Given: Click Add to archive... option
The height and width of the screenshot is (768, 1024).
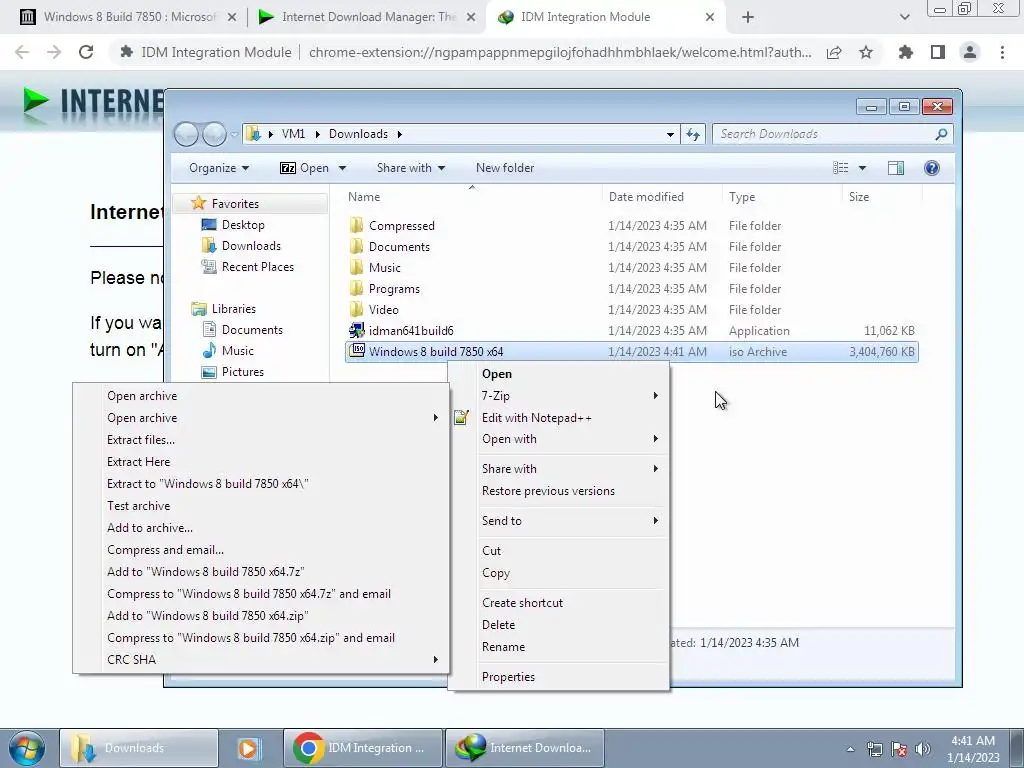Looking at the screenshot, I should pyautogui.click(x=261, y=528).
